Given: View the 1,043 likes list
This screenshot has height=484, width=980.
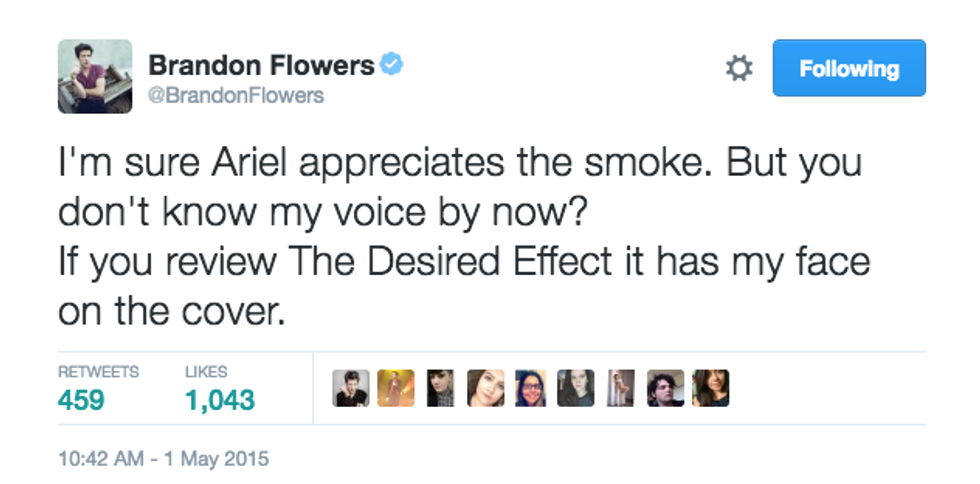Looking at the screenshot, I should point(219,401).
